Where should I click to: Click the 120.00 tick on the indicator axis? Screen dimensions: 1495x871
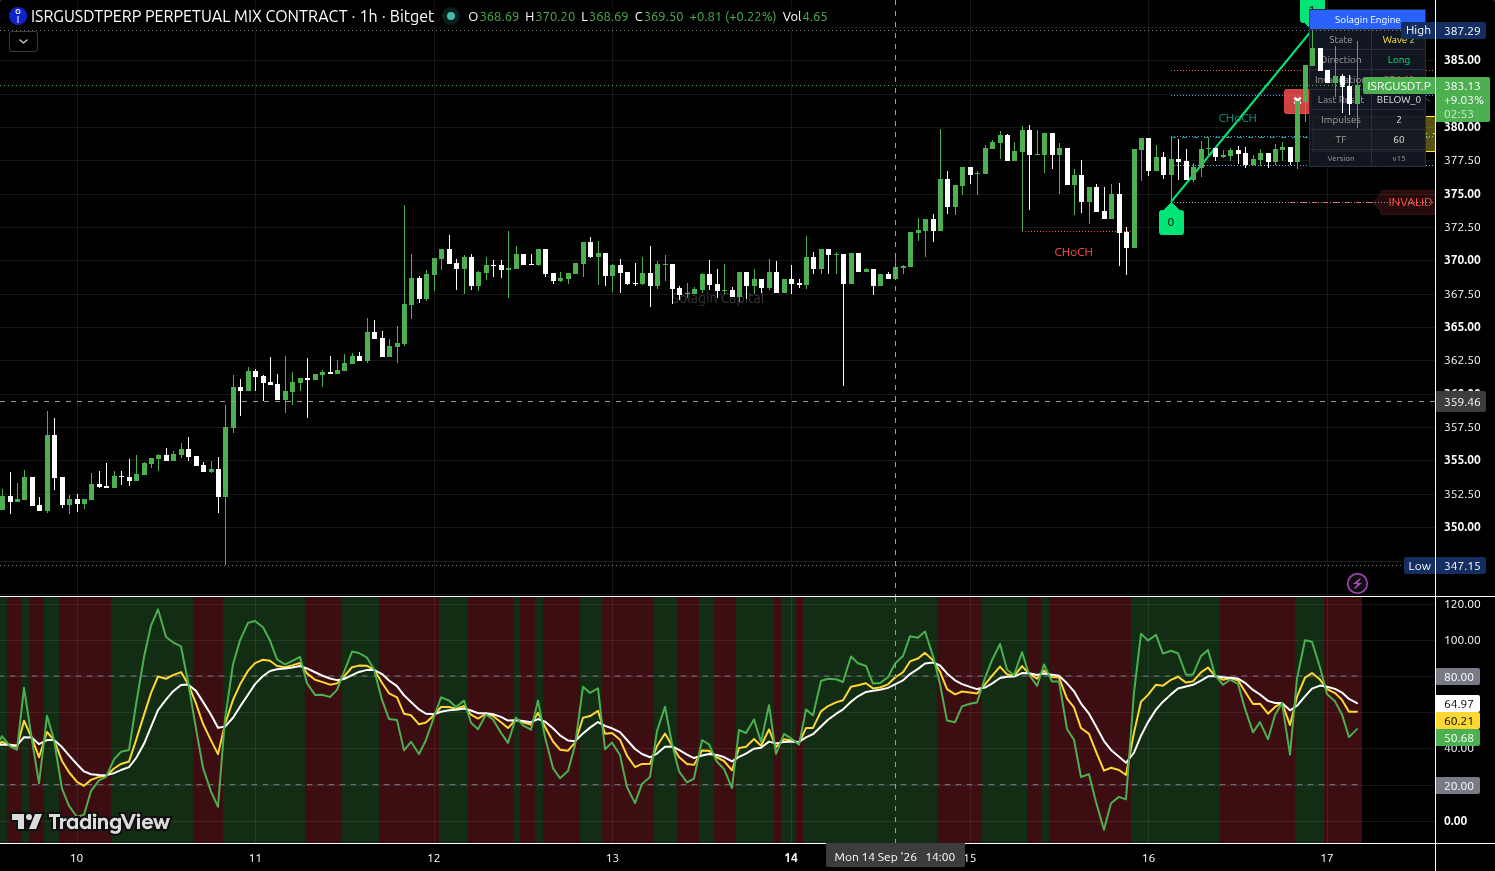click(x=1462, y=604)
